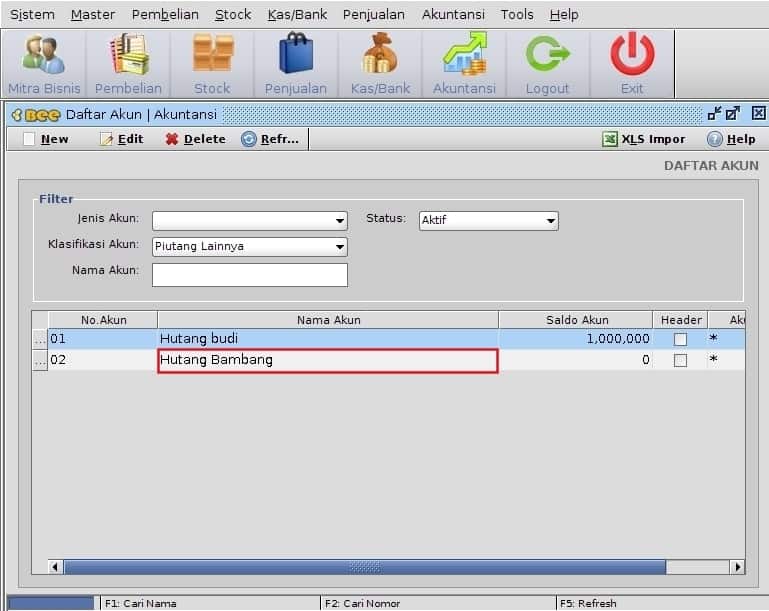
Task: Click the asterisk in Hutang Bambang row
Action: coord(714,358)
